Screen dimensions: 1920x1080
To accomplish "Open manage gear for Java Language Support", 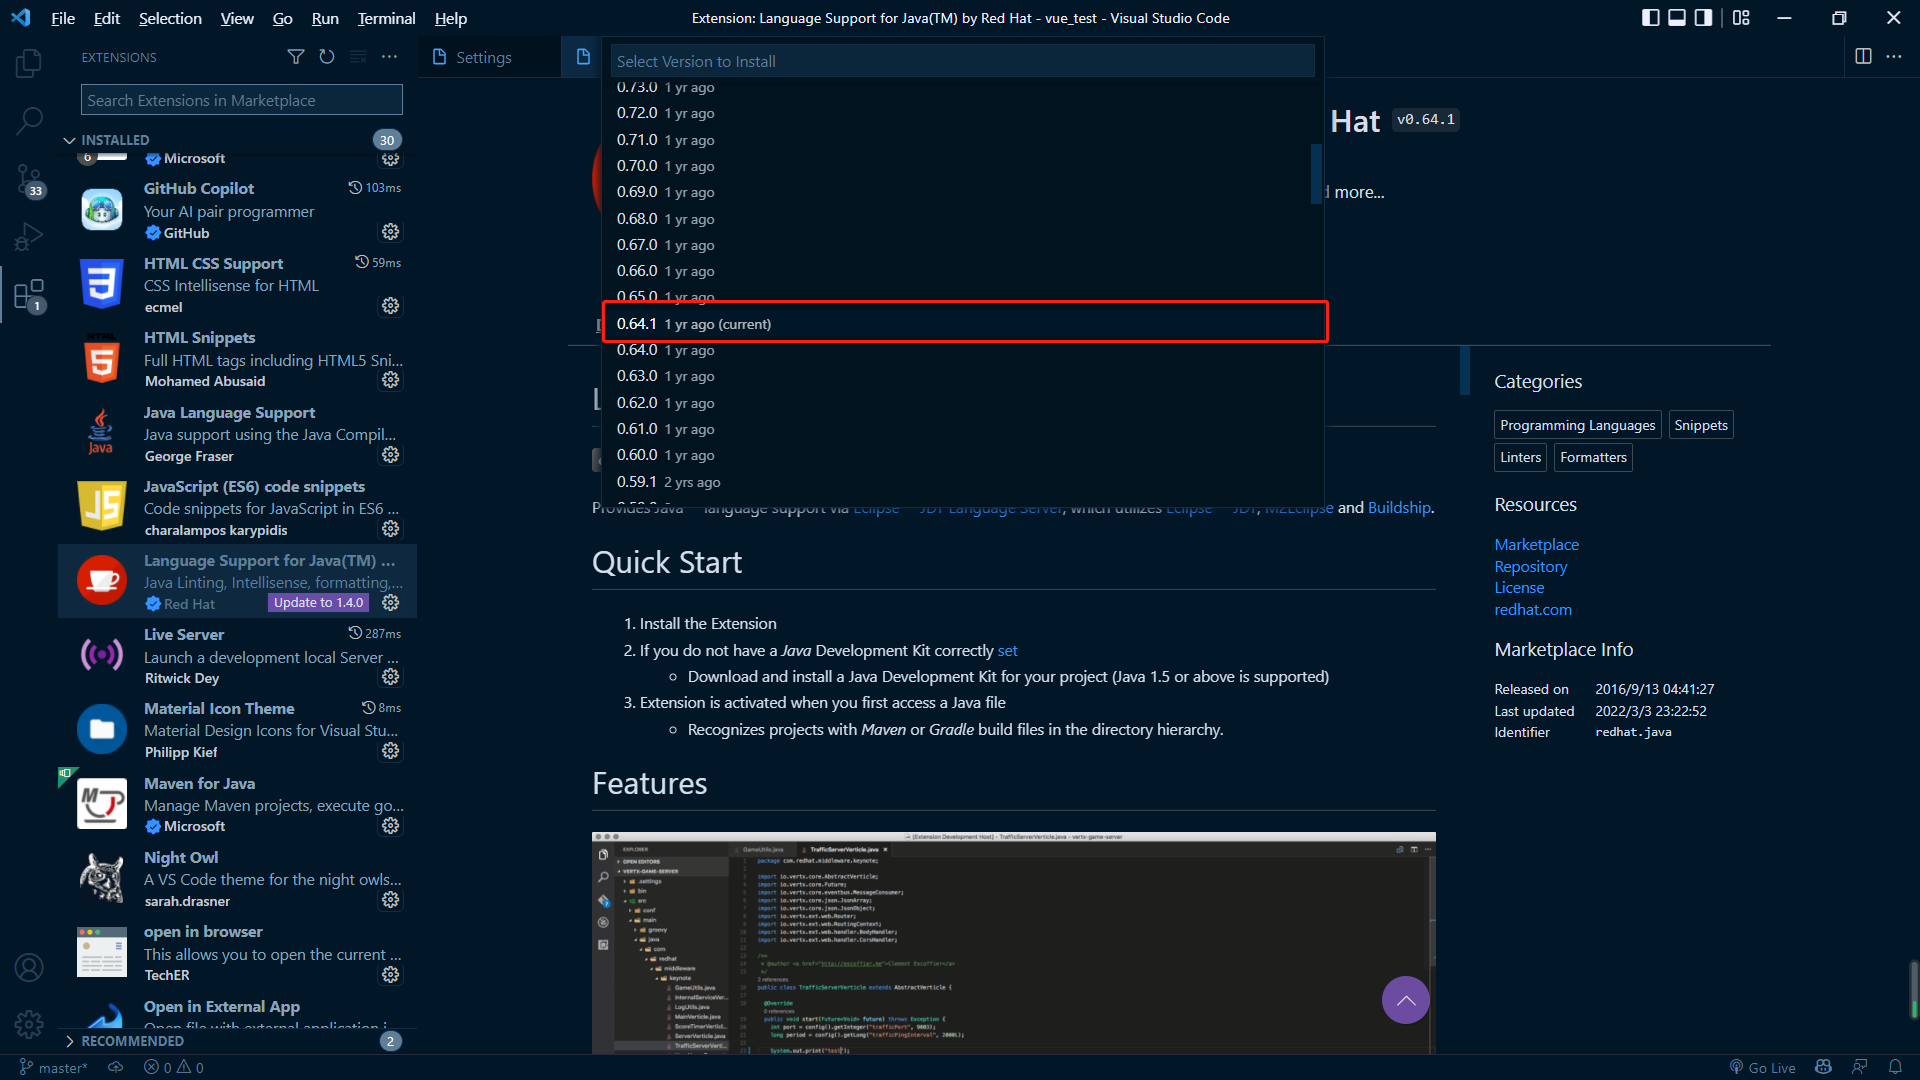I will point(391,455).
